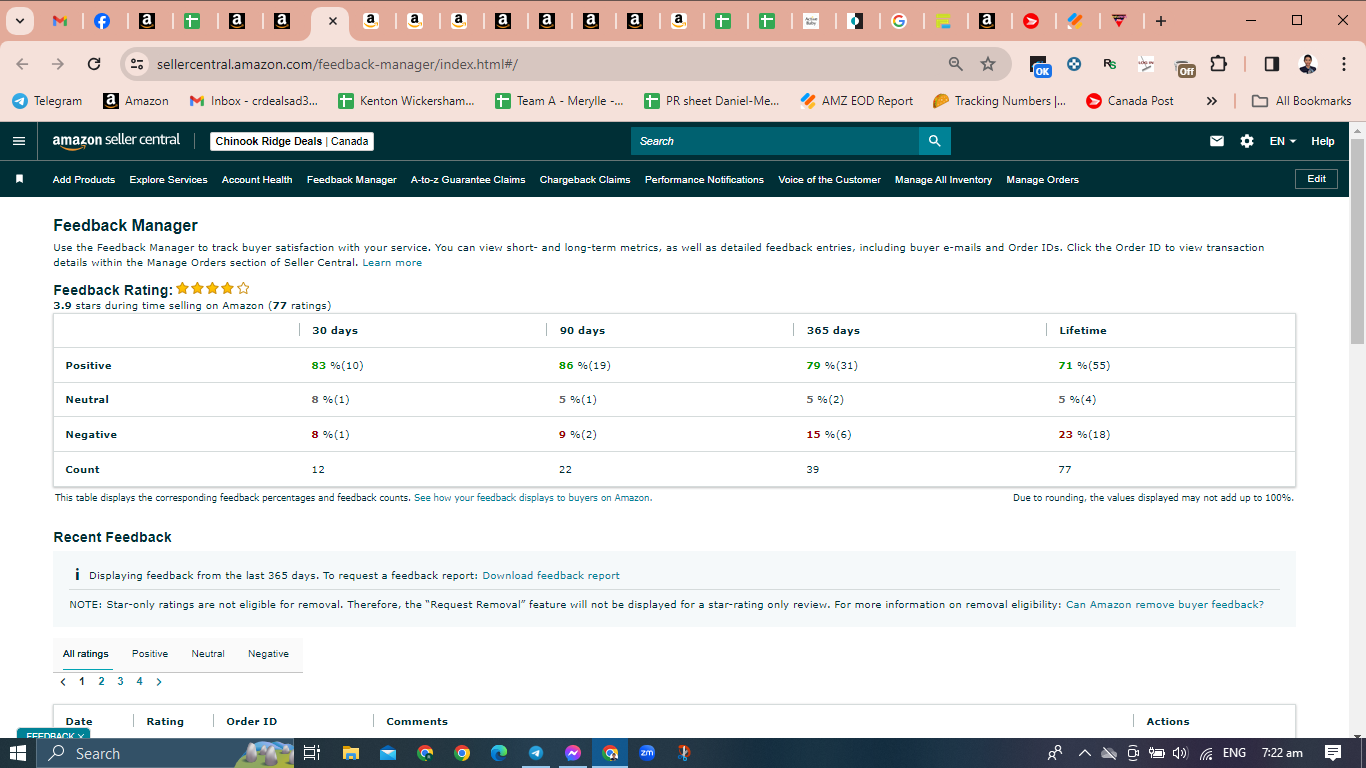The image size is (1366, 768).
Task: Open Telegram in the Windows taskbar
Action: [x=536, y=753]
